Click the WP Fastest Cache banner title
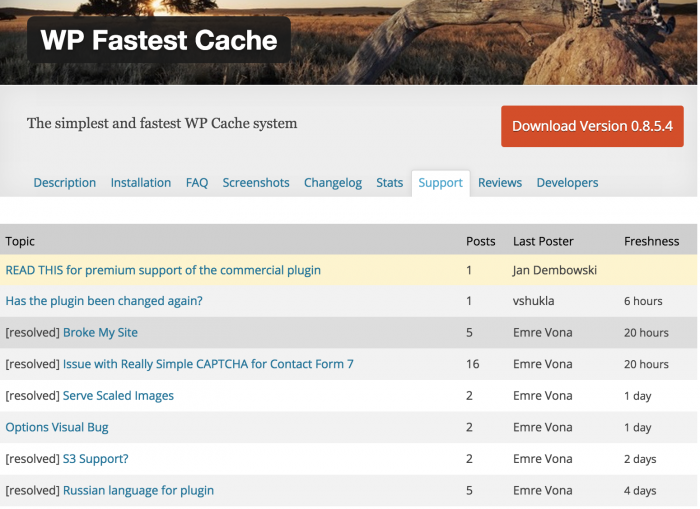 [x=159, y=40]
